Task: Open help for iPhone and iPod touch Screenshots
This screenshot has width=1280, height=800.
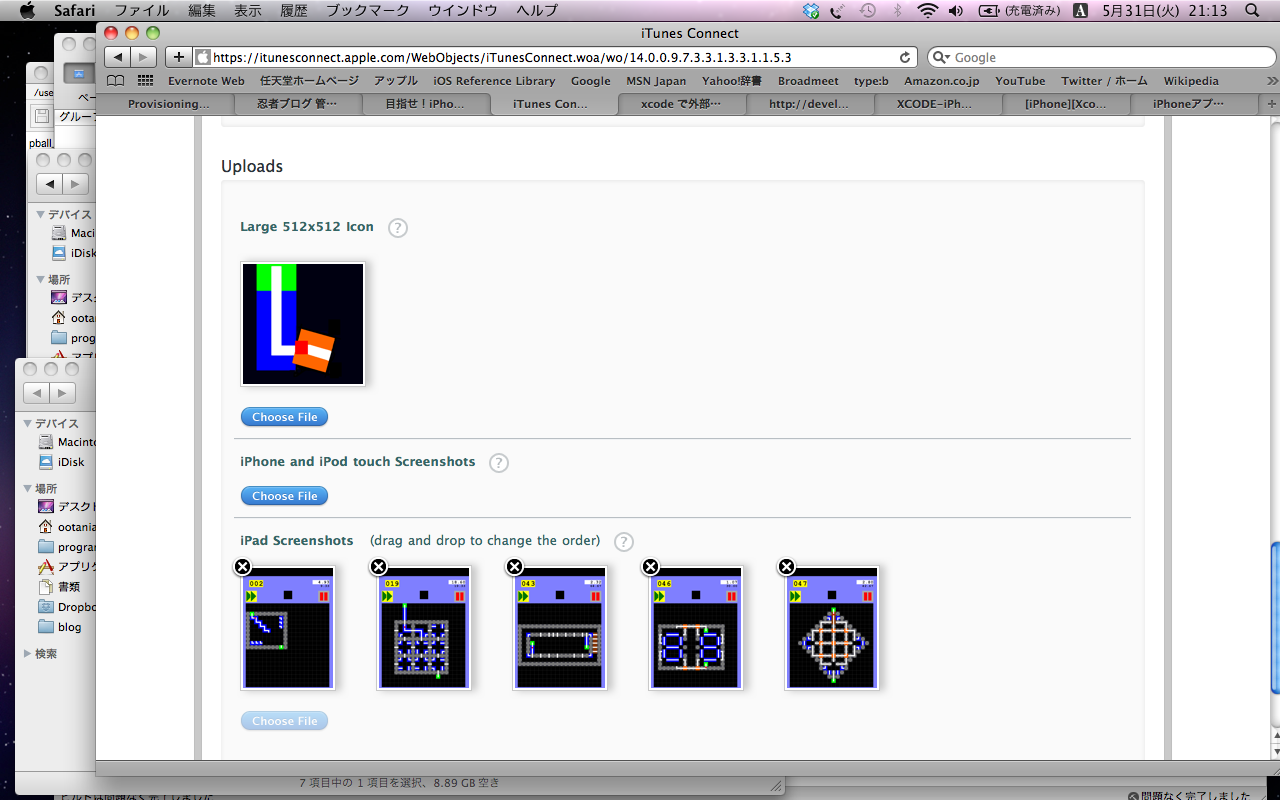Action: tap(499, 463)
